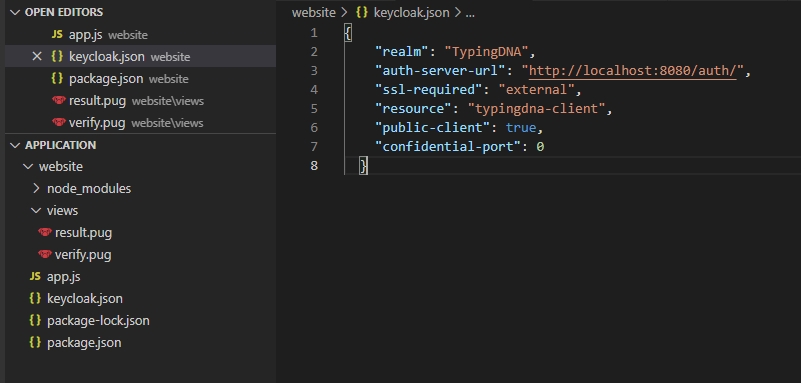Screen dimensions: 801x383
Task: Collapse the views folder
Action: coord(36,210)
